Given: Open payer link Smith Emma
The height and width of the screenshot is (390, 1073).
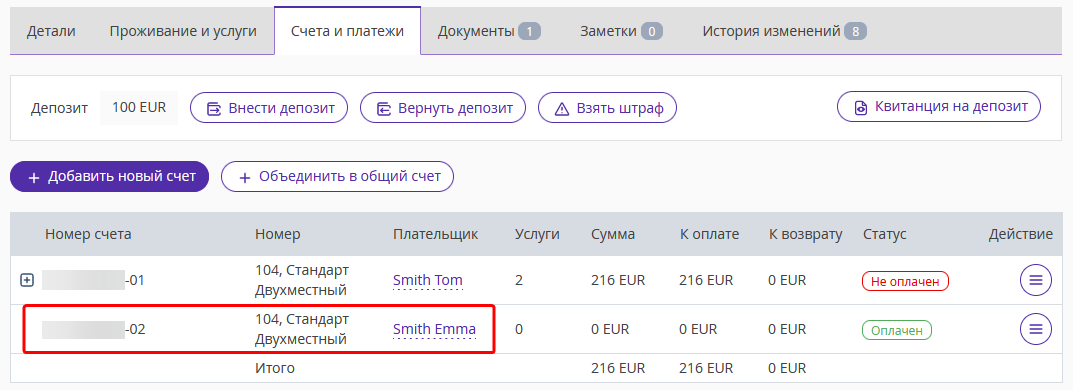Looking at the screenshot, I should pos(435,330).
